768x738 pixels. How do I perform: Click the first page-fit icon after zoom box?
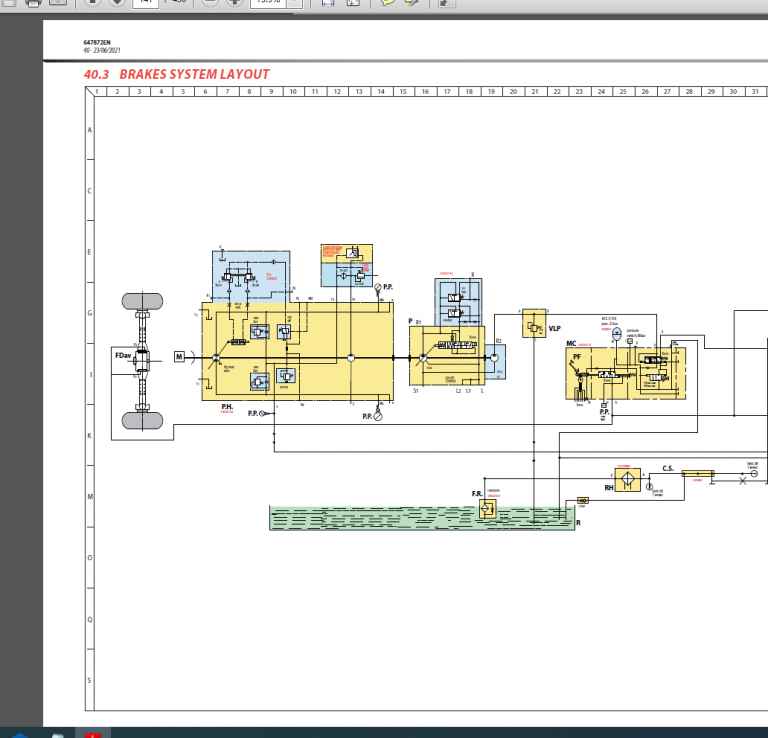[x=329, y=3]
